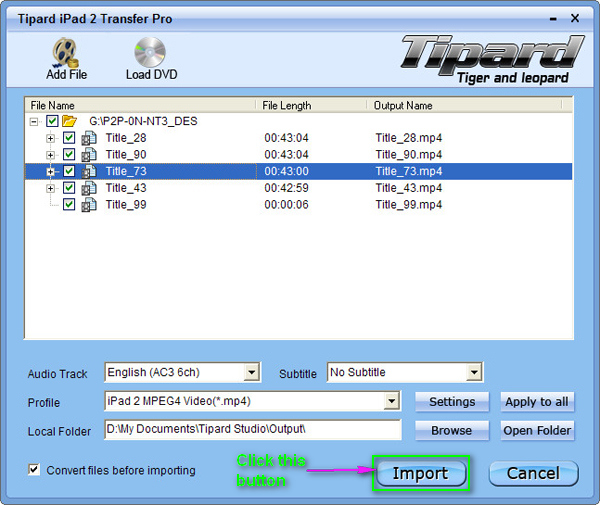The width and height of the screenshot is (600, 505).
Task: Click the Load DVD disc icon
Action: pos(150,52)
